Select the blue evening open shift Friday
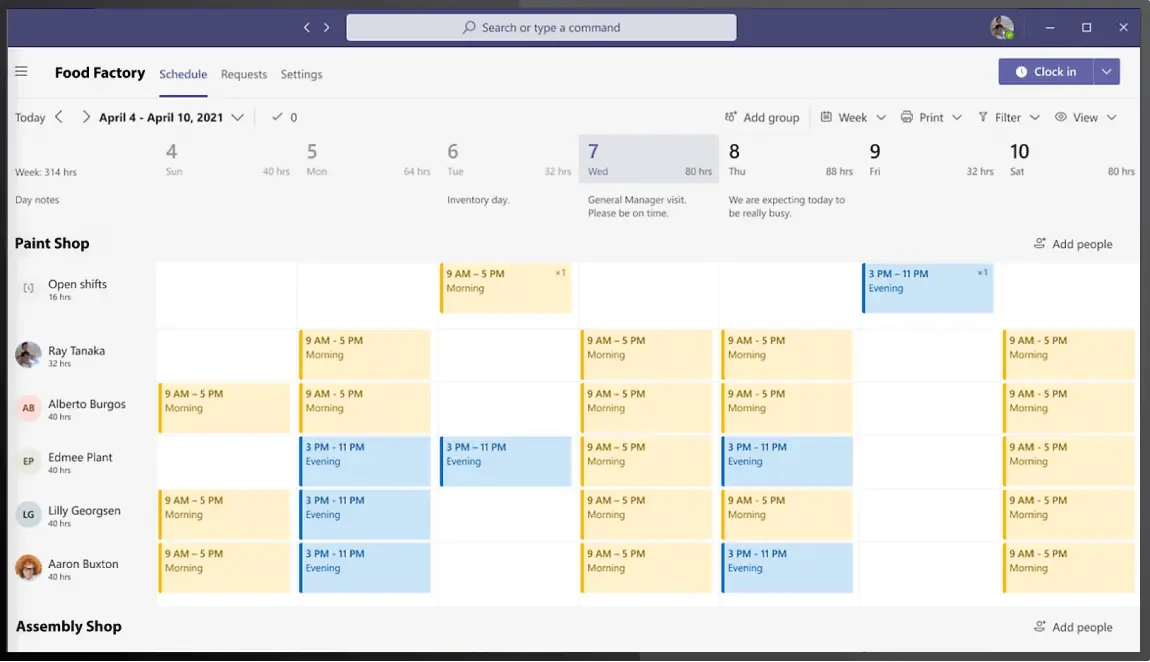The height and width of the screenshot is (662, 1150). (x=927, y=288)
